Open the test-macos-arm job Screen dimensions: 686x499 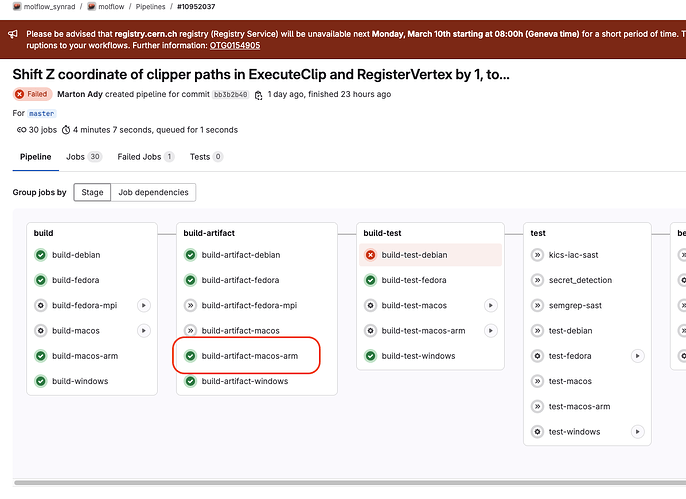579,406
